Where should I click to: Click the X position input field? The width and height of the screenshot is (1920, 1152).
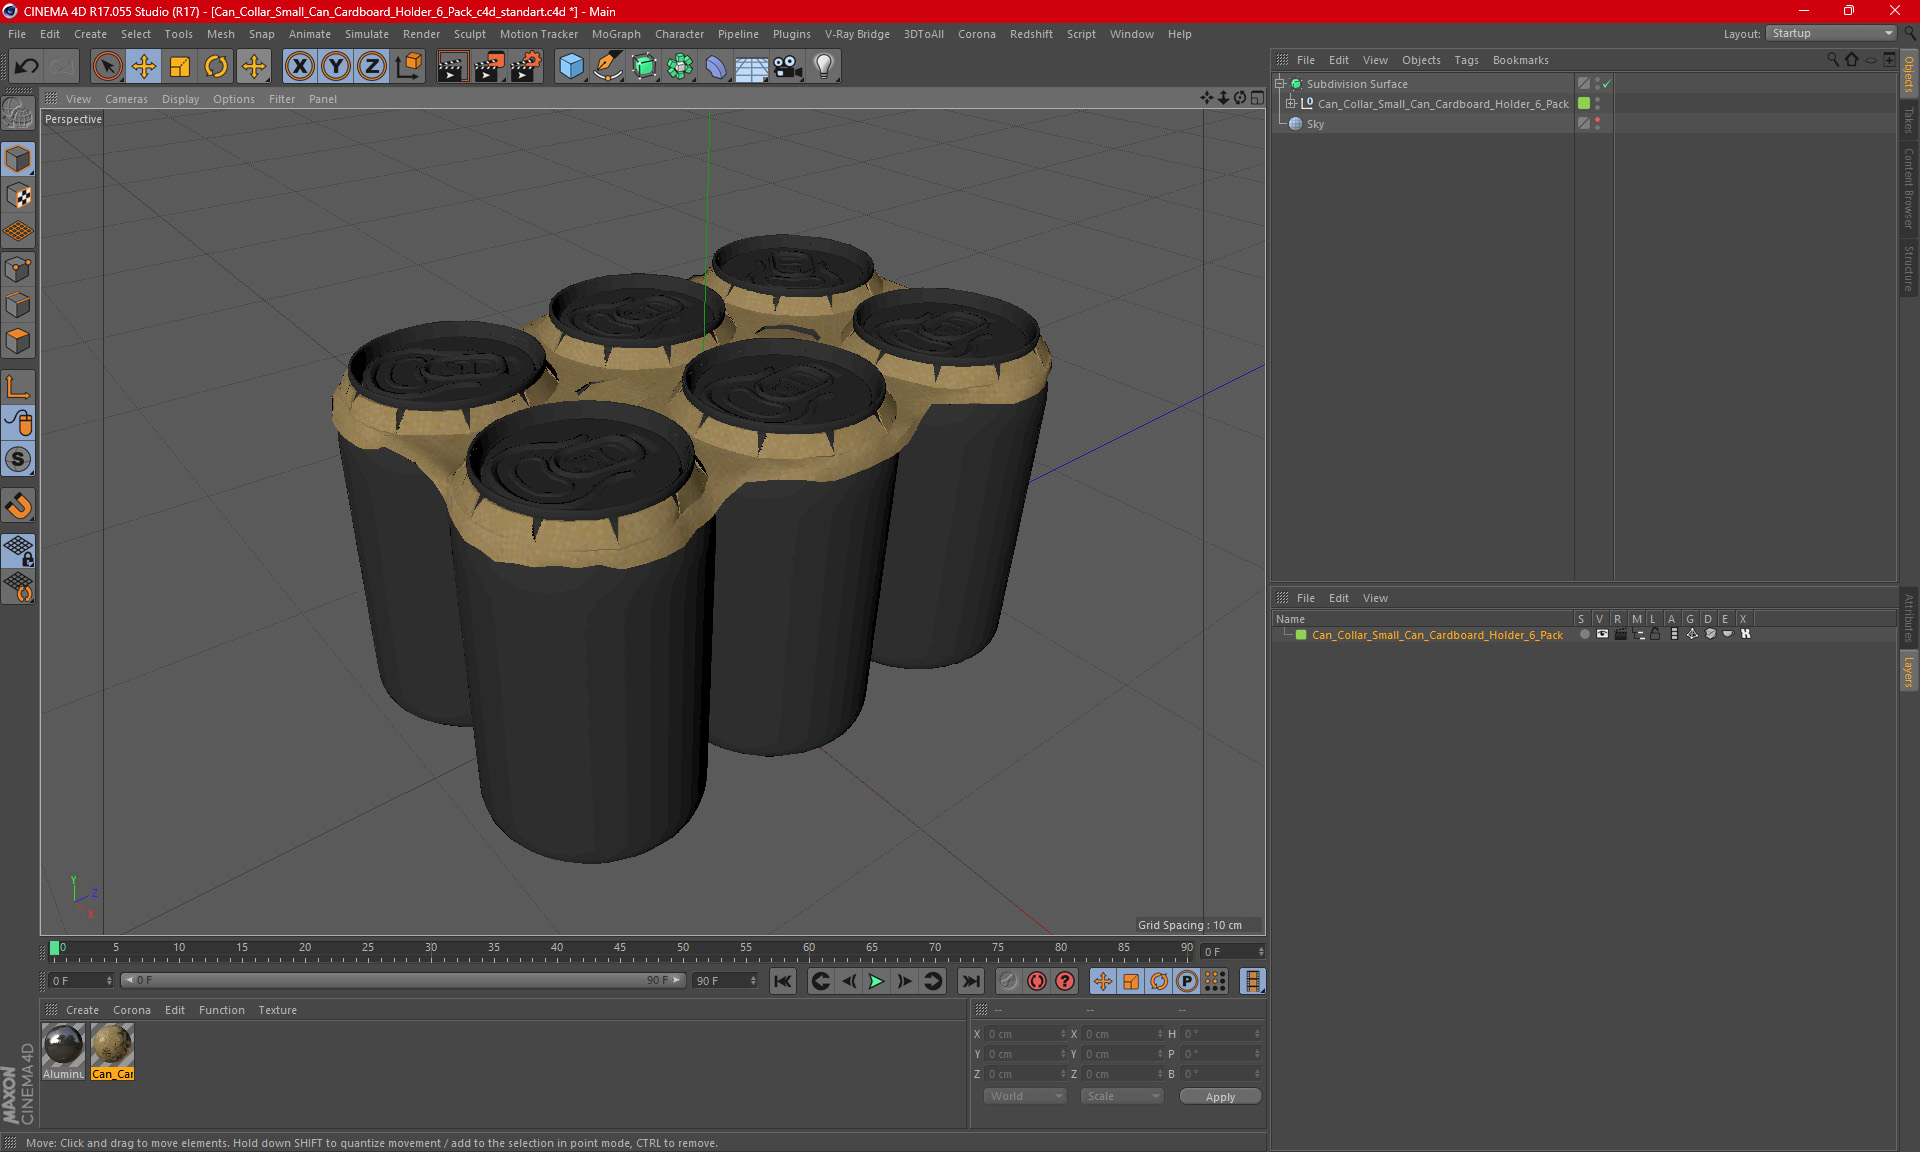(1026, 1034)
